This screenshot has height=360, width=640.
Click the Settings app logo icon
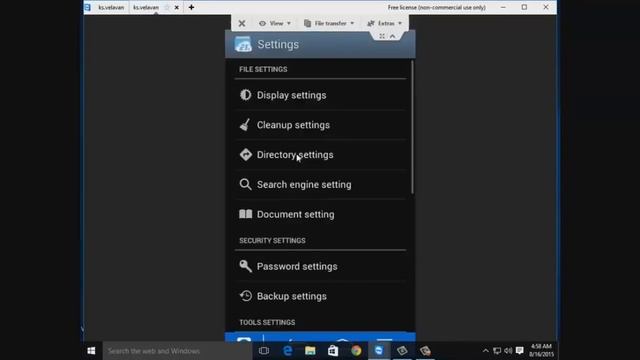243,44
